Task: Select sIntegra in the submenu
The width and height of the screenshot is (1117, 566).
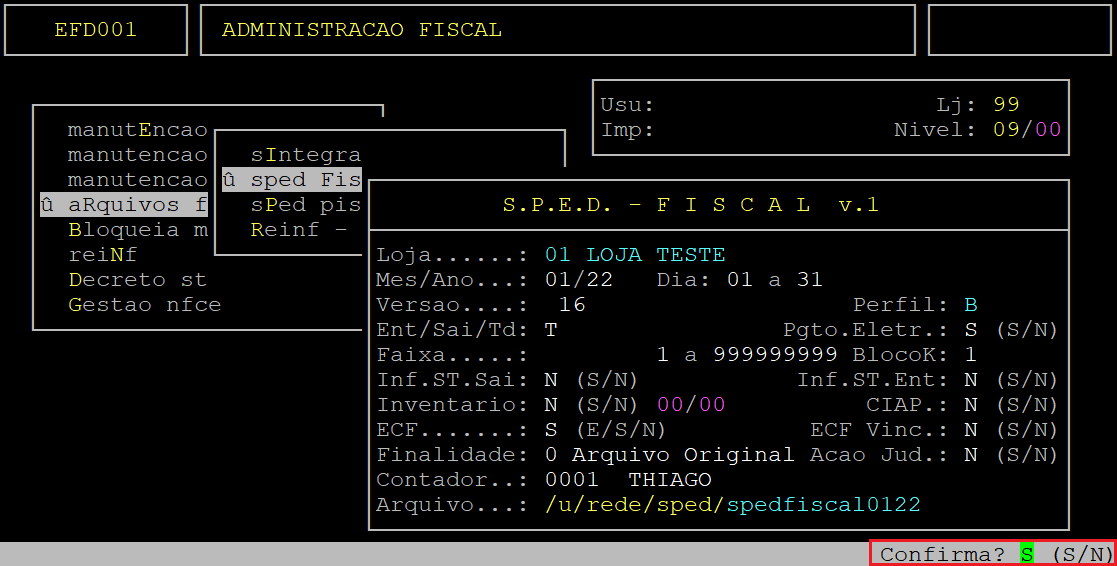Action: point(306,155)
